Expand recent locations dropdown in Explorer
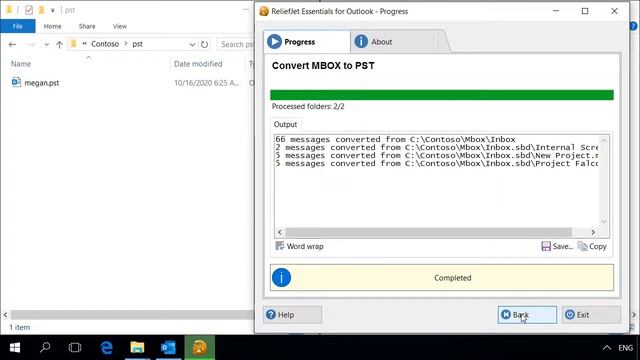640x360 pixels. (47, 44)
